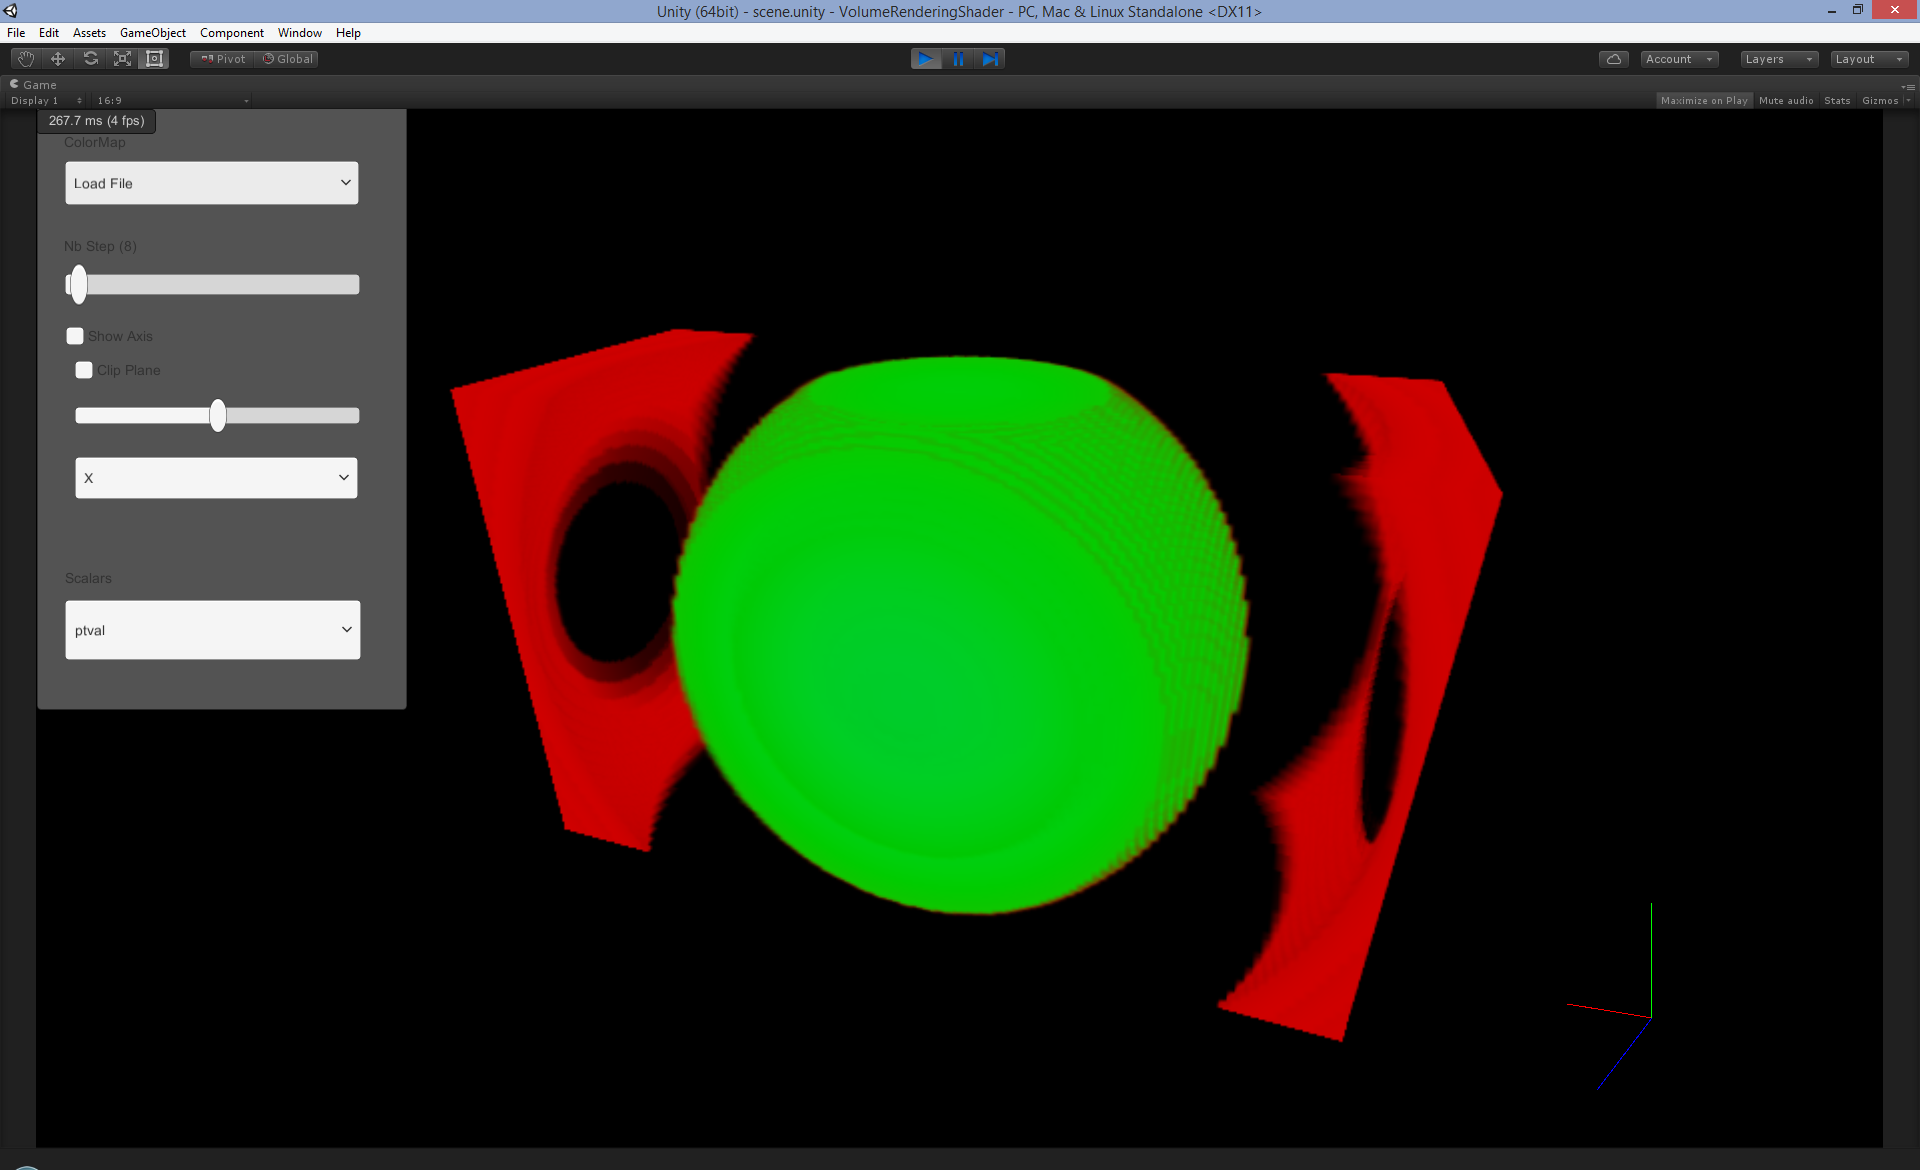This screenshot has height=1170, width=1920.
Task: Toggle Maximize on Play
Action: pos(1704,101)
